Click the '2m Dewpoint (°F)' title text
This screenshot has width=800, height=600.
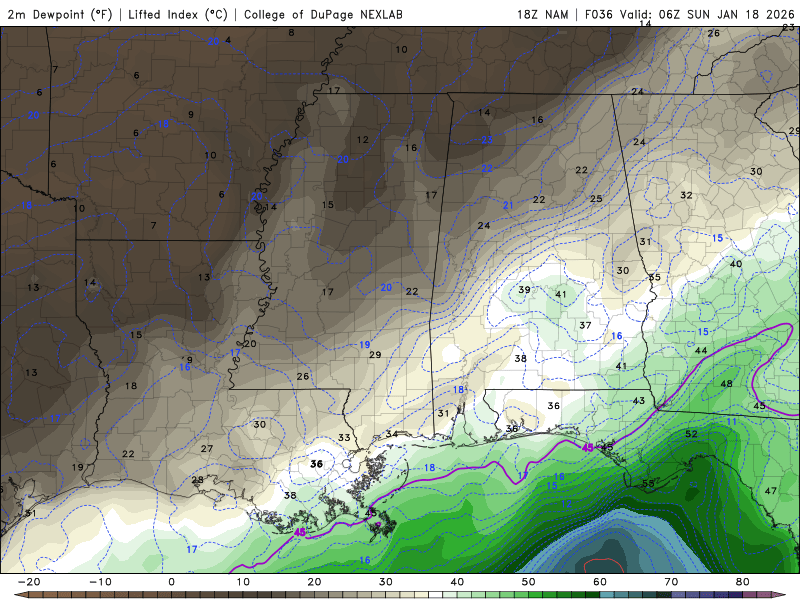pyautogui.click(x=60, y=14)
